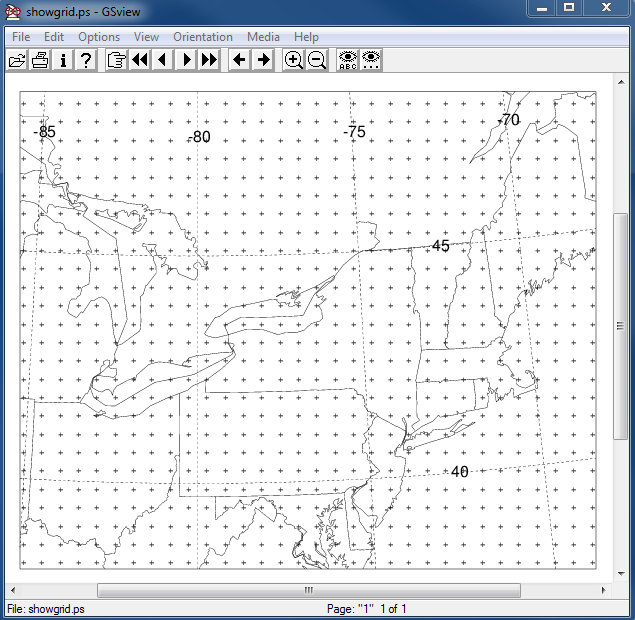Skip back with double left arrow icon
The image size is (635, 620).
139,60
